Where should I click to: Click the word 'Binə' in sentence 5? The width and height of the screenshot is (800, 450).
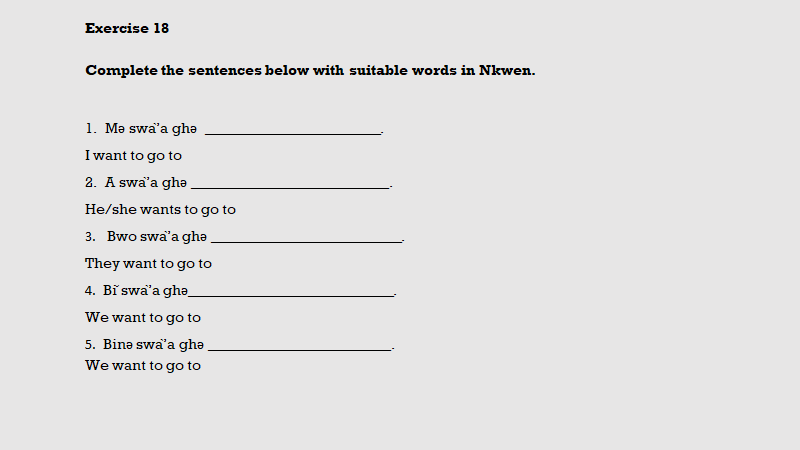coord(117,345)
